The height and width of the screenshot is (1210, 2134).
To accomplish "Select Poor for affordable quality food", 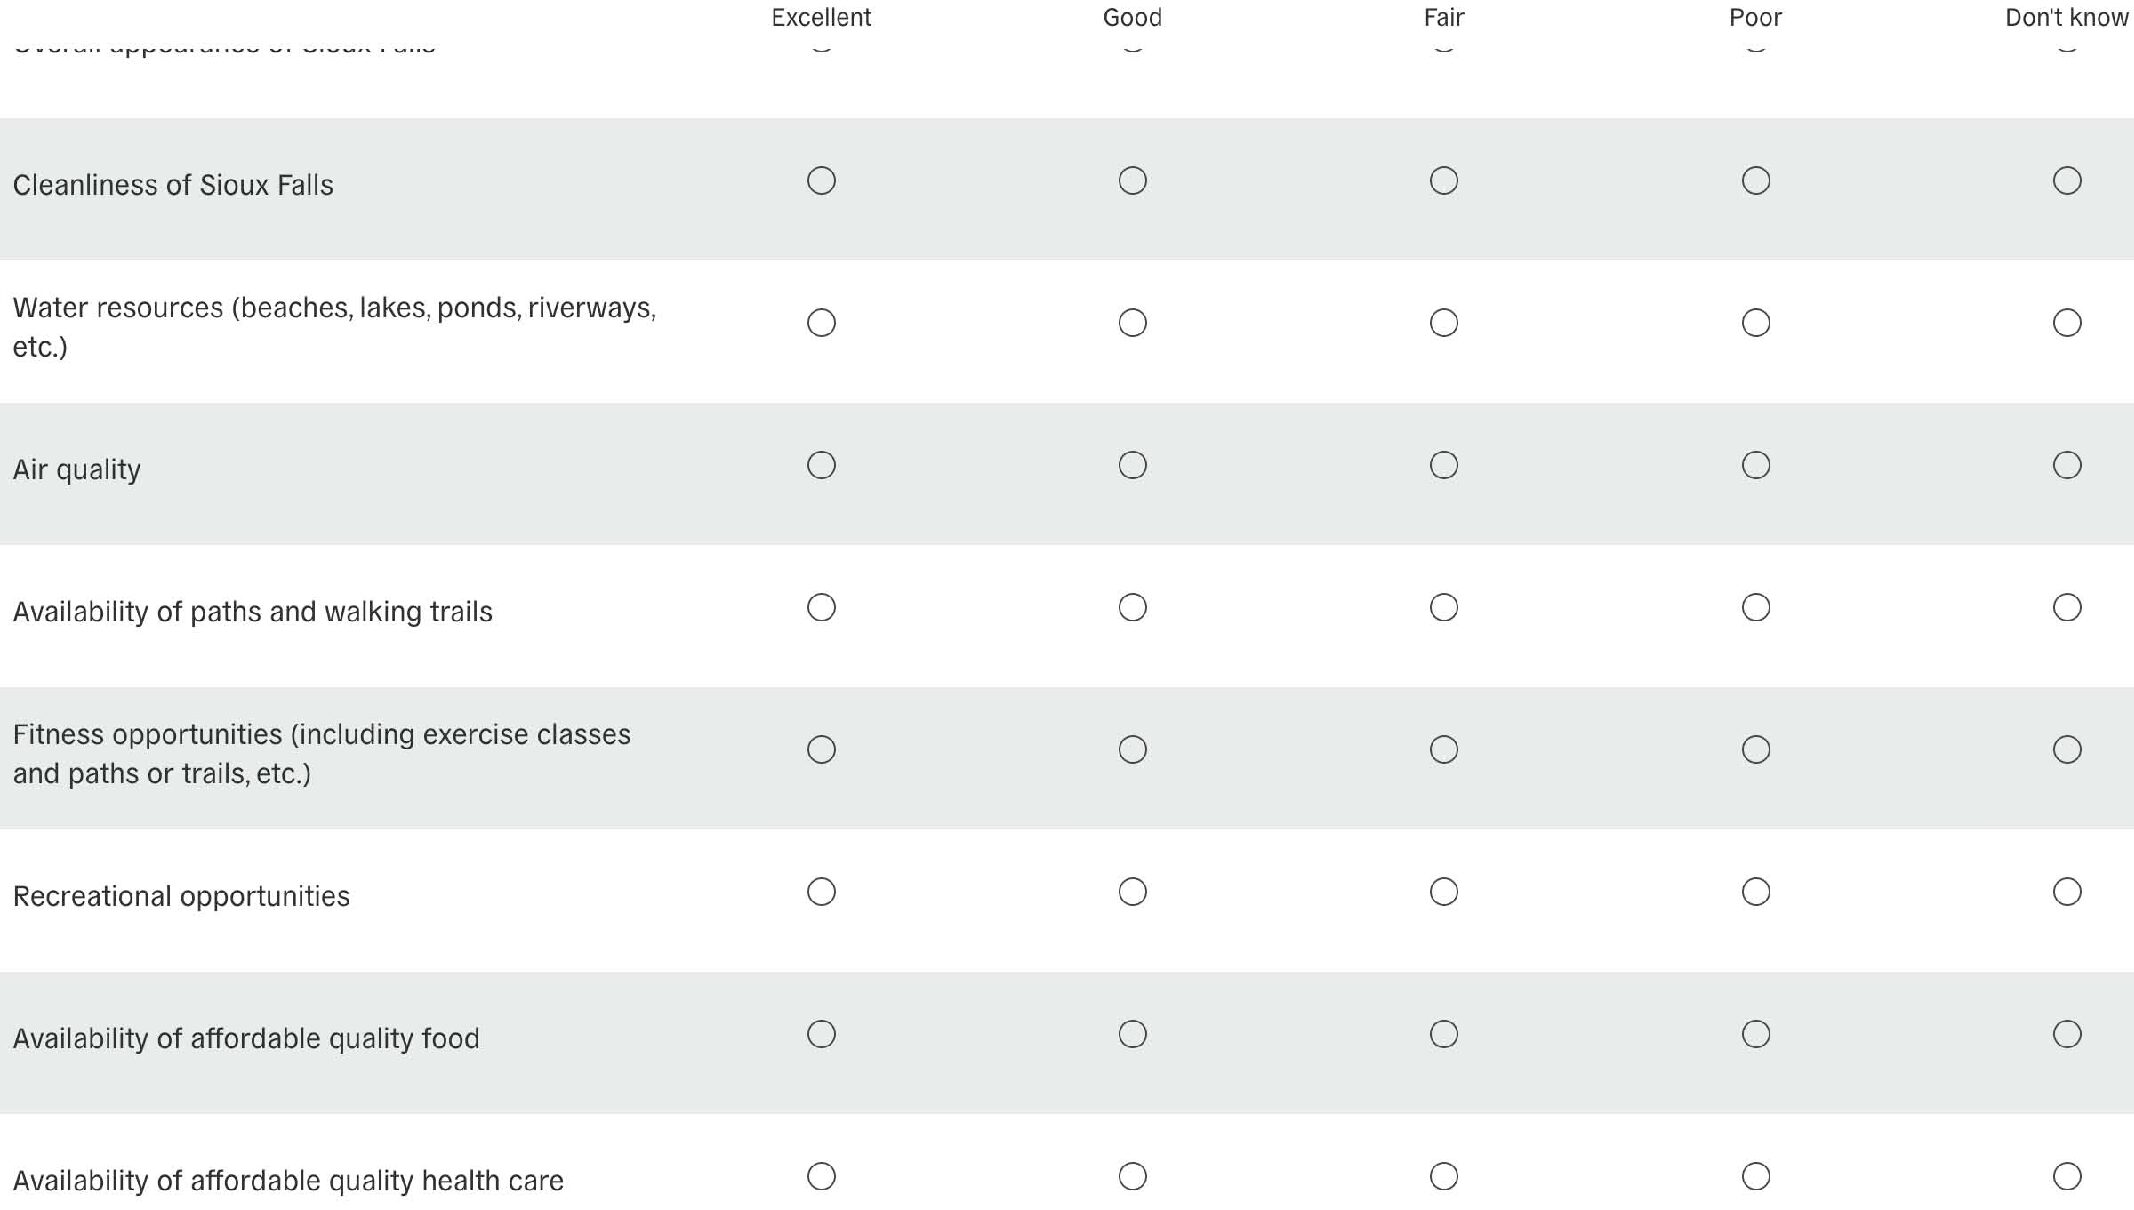I will pyautogui.click(x=1755, y=1034).
